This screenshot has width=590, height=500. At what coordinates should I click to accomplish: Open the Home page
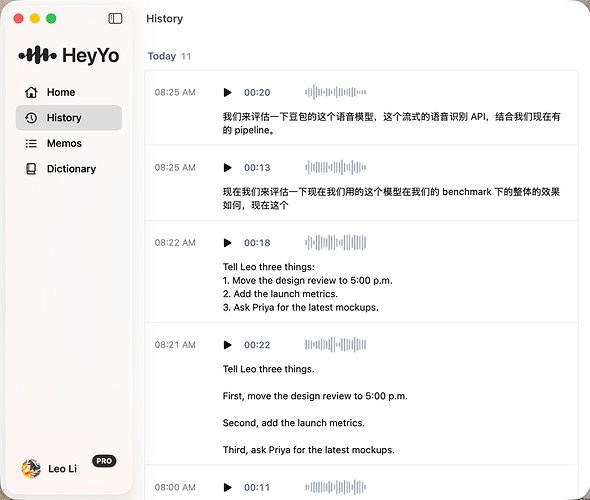pos(68,92)
